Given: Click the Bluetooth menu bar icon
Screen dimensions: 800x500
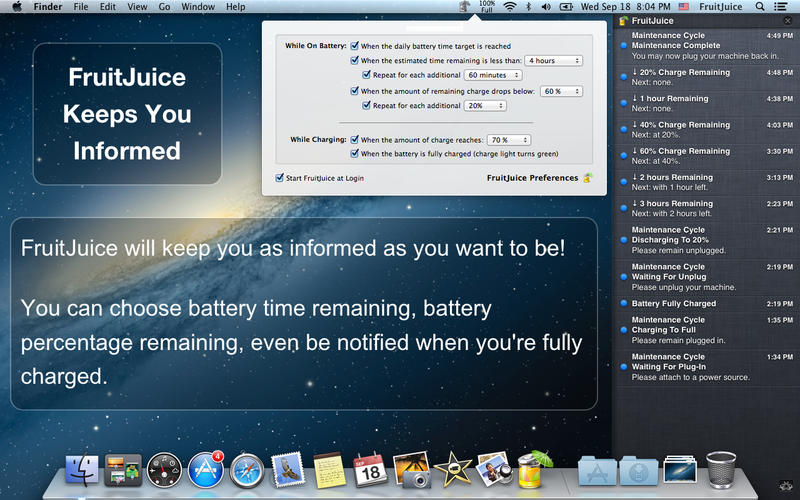Looking at the screenshot, I should coord(529,7).
